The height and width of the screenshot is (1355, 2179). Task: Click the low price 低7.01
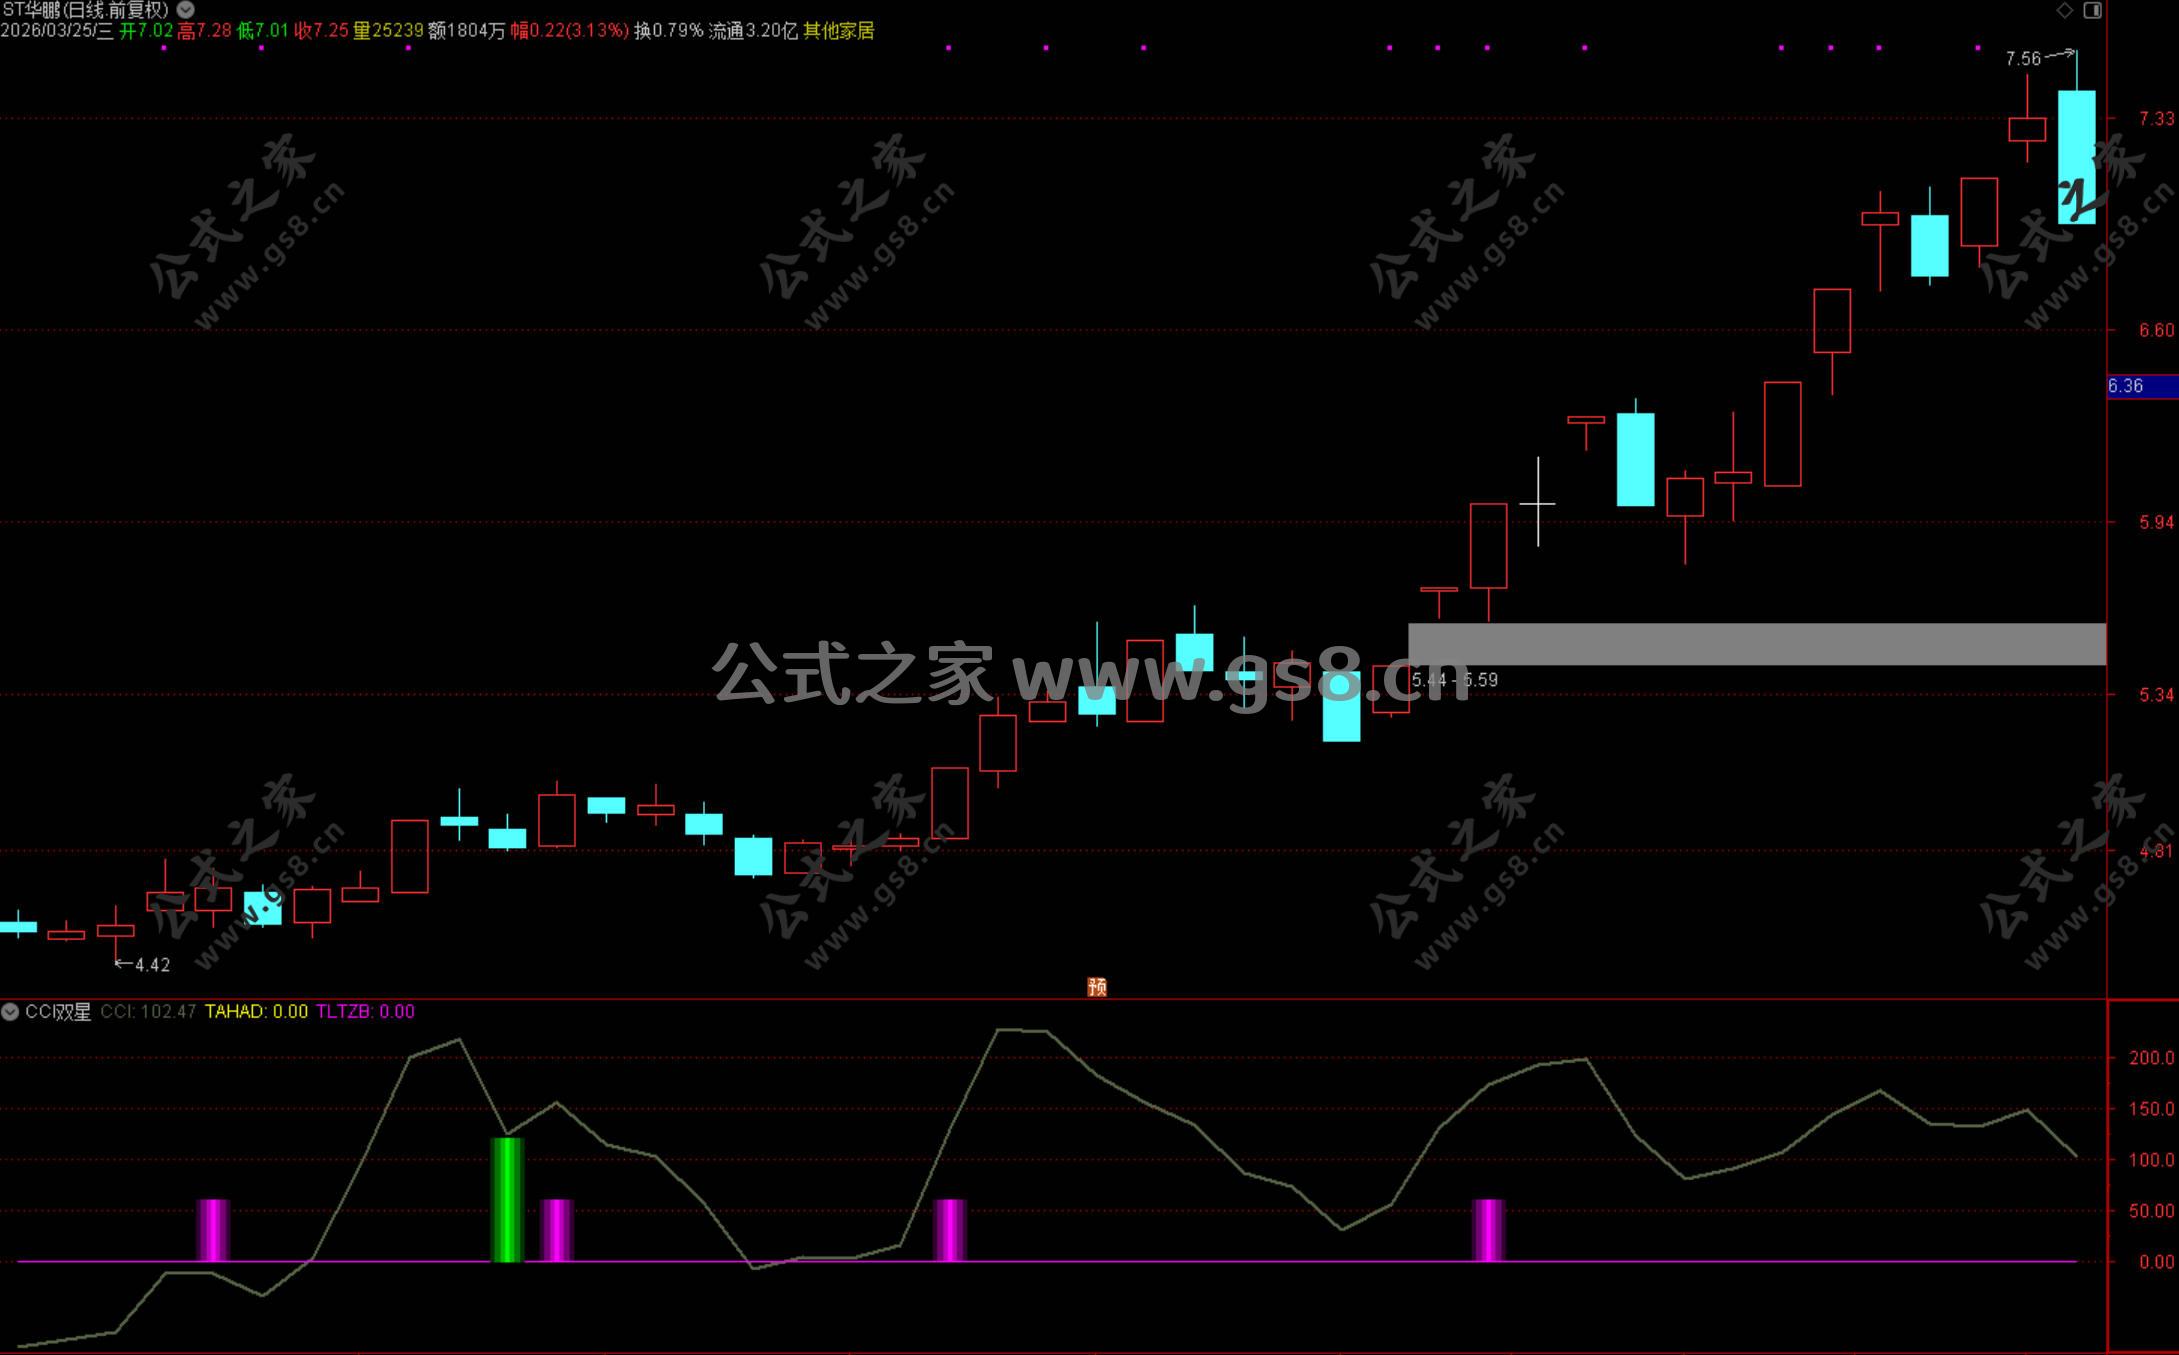262,31
